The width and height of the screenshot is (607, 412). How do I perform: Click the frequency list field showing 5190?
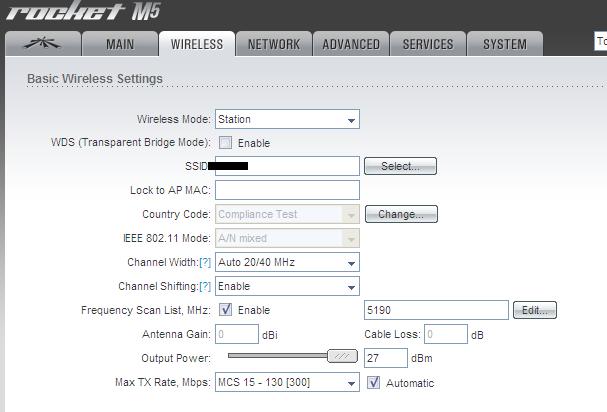tap(436, 310)
